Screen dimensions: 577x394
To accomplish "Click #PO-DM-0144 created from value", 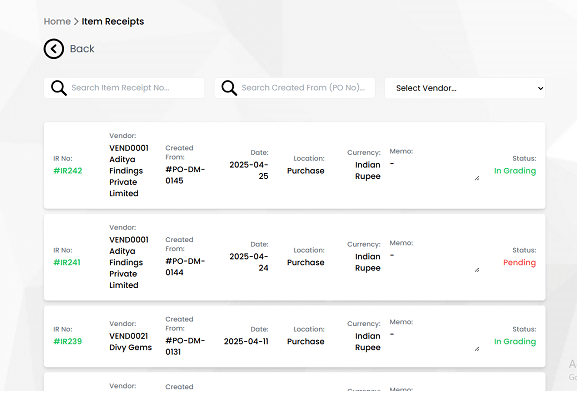I will click(x=185, y=267).
